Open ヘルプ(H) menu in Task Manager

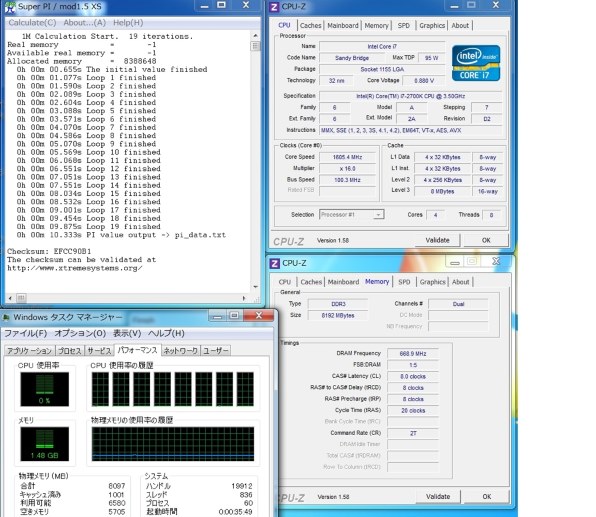click(x=166, y=333)
